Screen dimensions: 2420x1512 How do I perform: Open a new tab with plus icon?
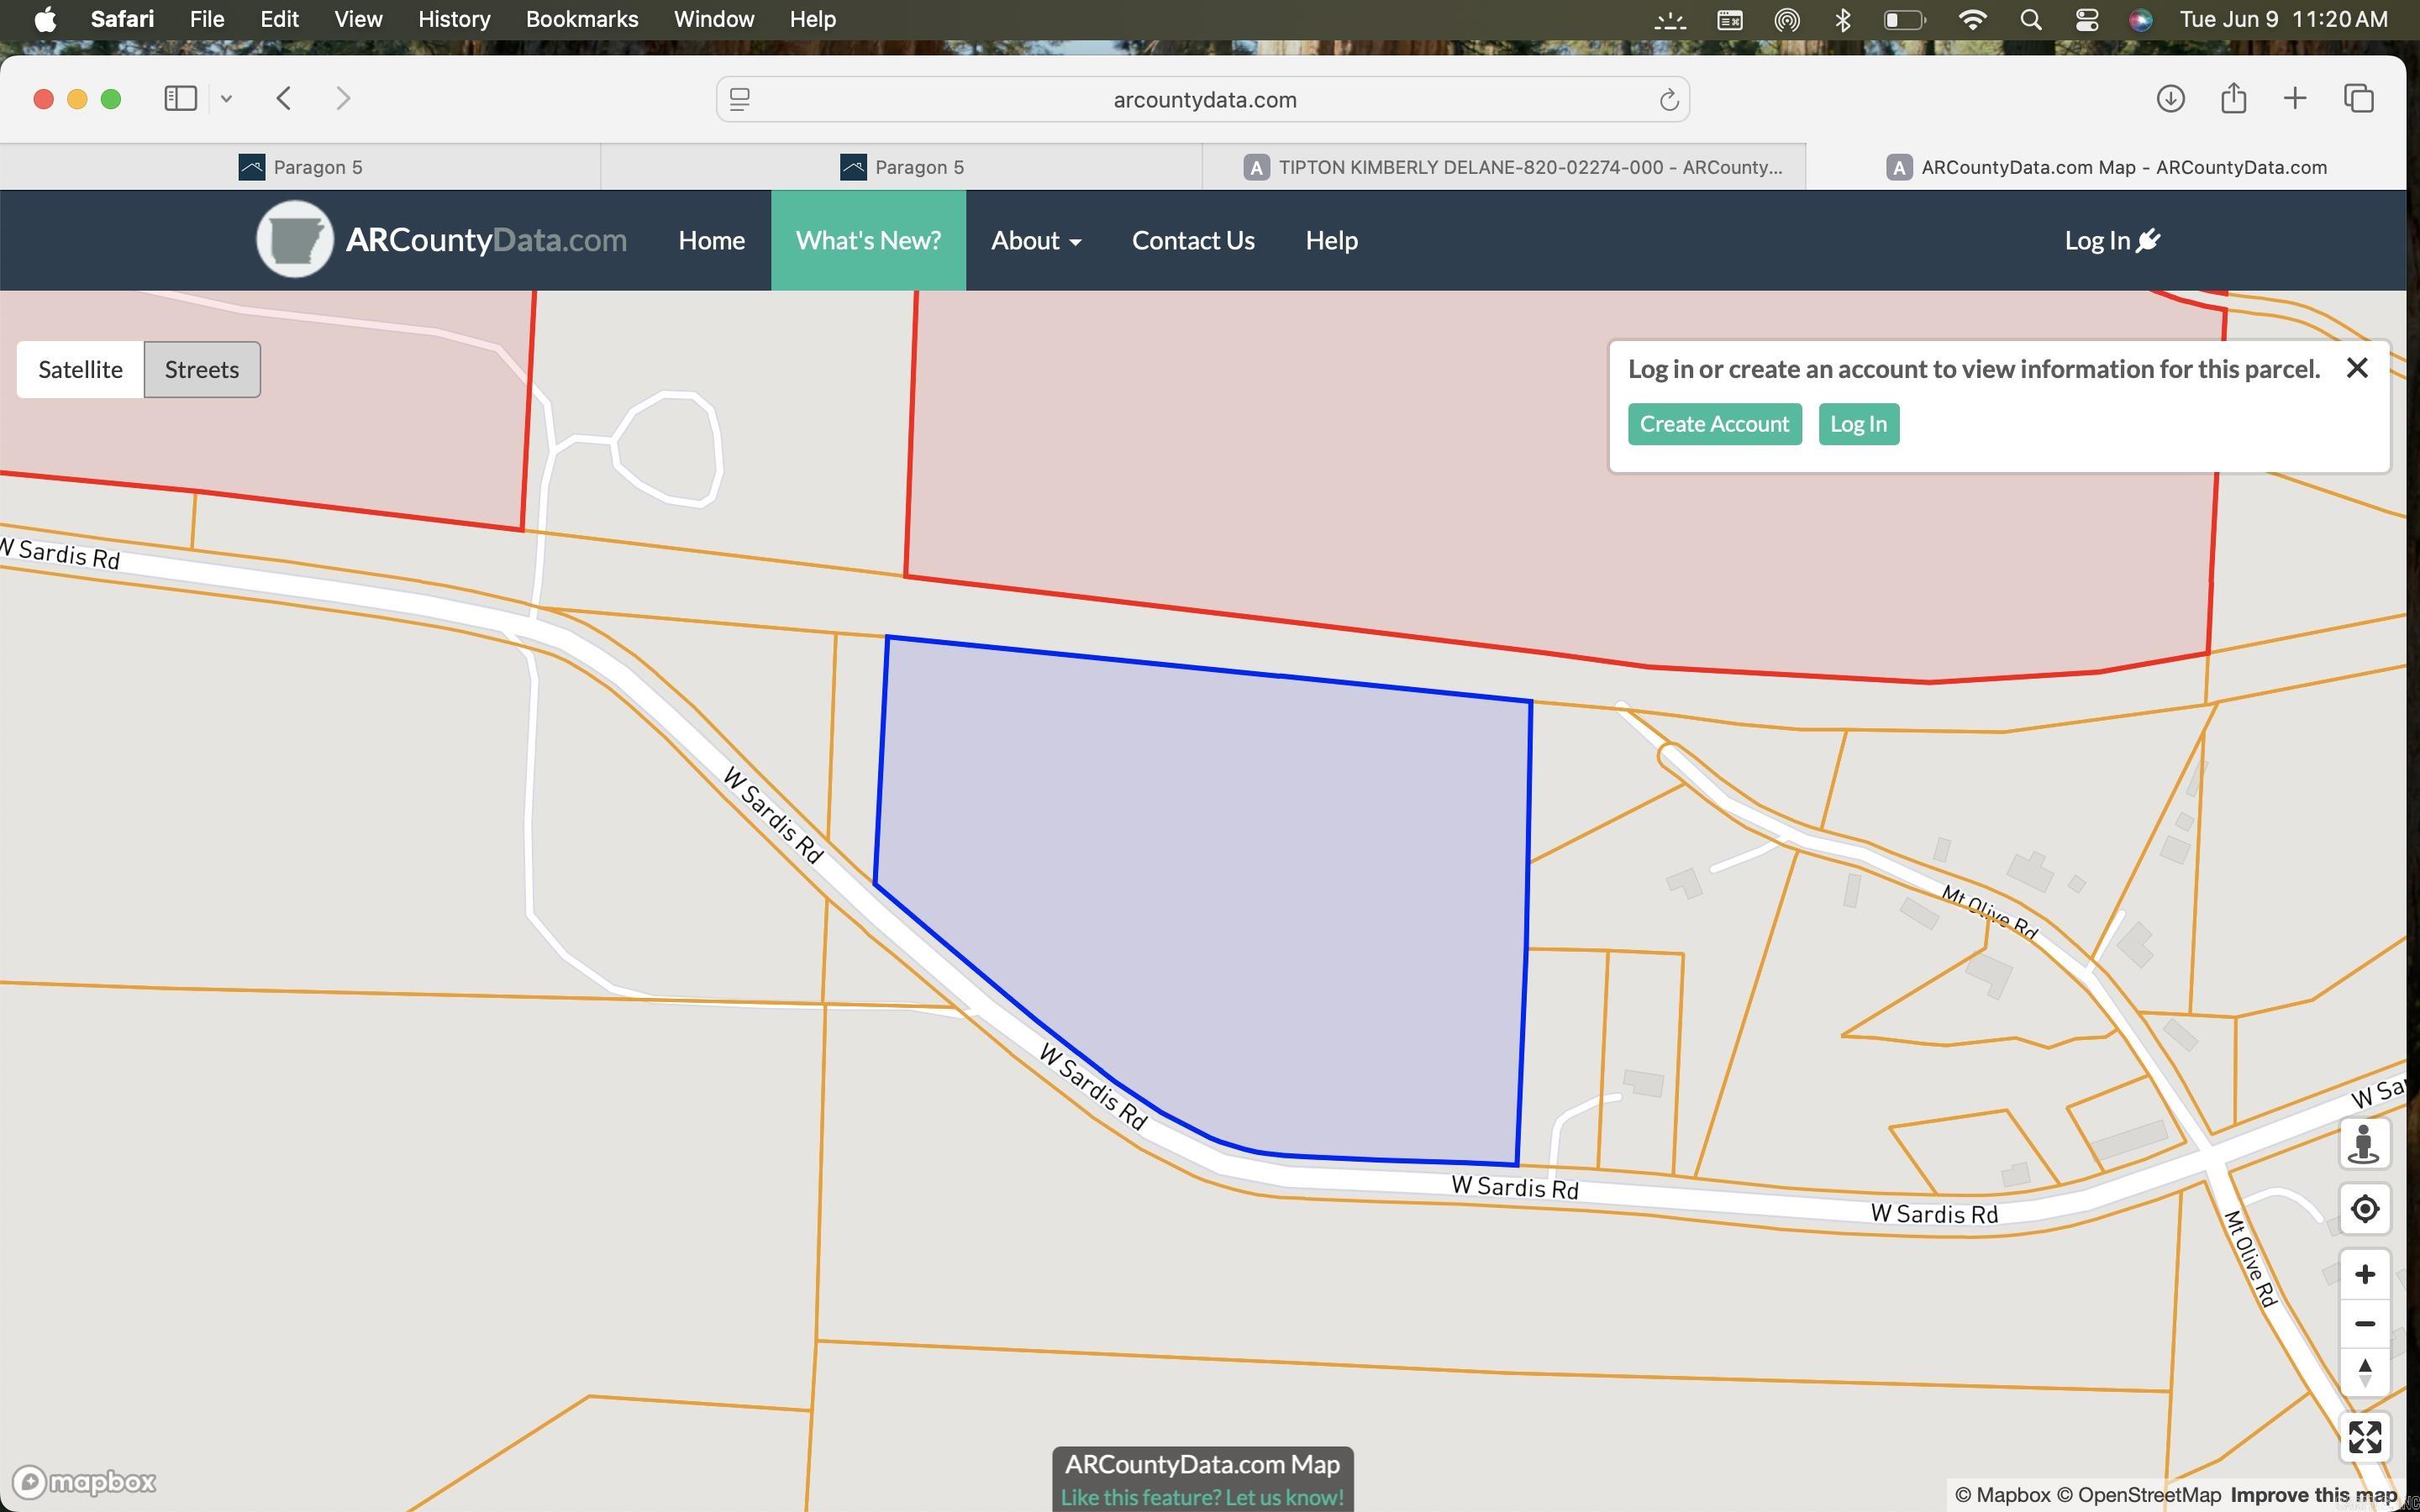click(2295, 98)
